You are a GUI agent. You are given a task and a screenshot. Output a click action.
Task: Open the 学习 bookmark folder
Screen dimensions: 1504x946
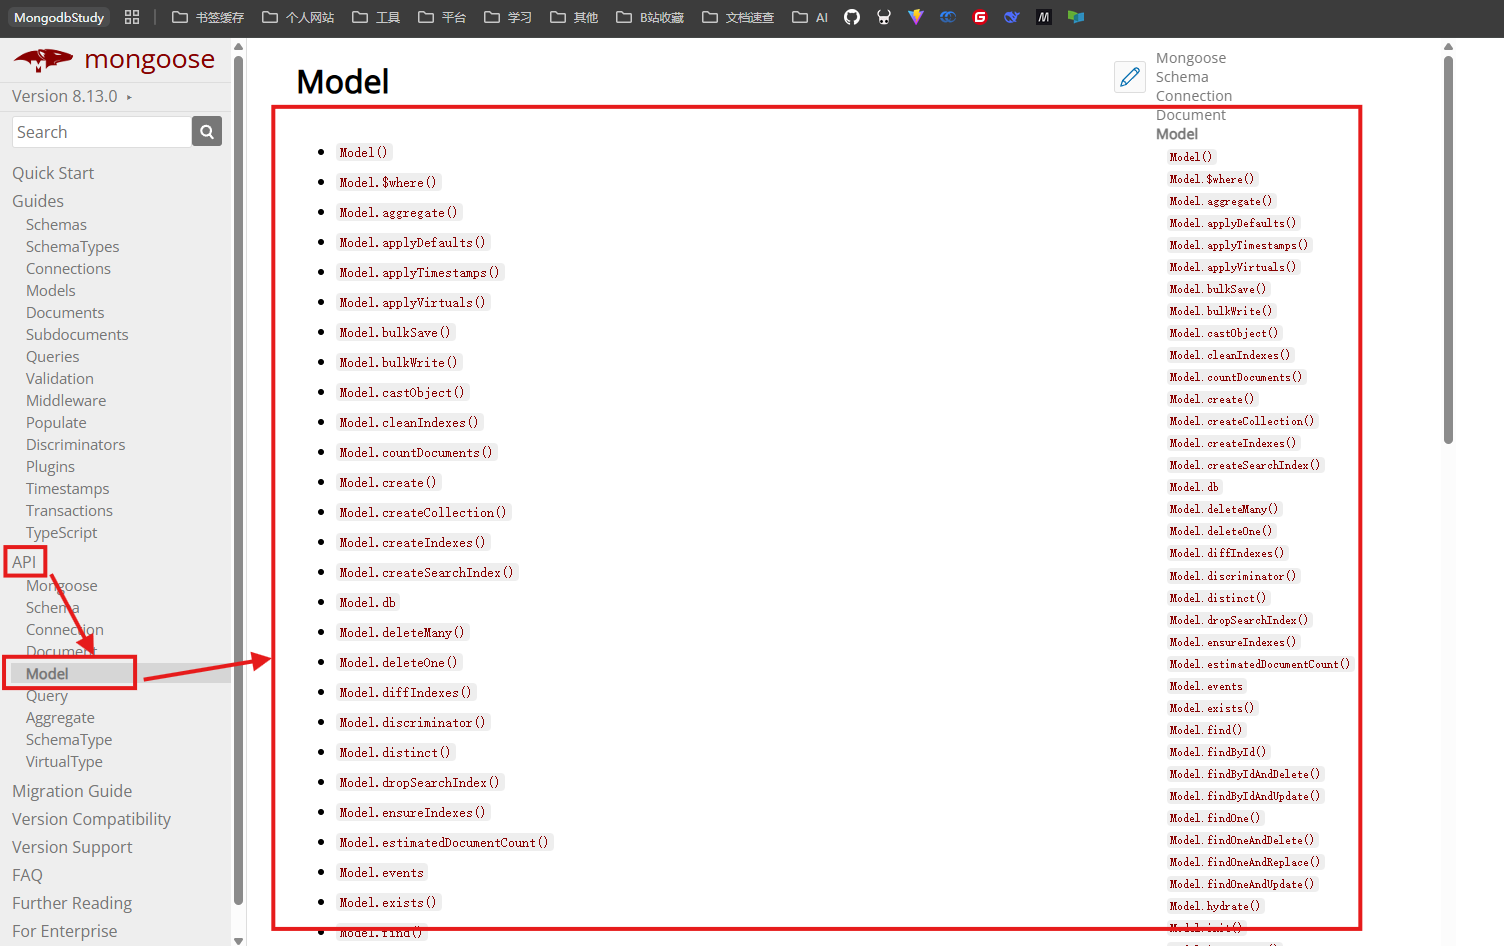[508, 17]
